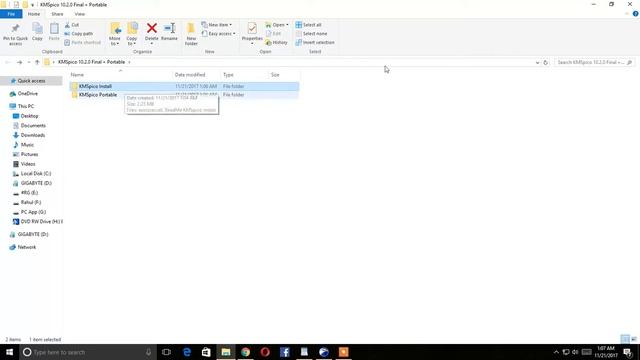640x360 pixels.
Task: Switch to the Share ribbon tab
Action: pos(57,14)
